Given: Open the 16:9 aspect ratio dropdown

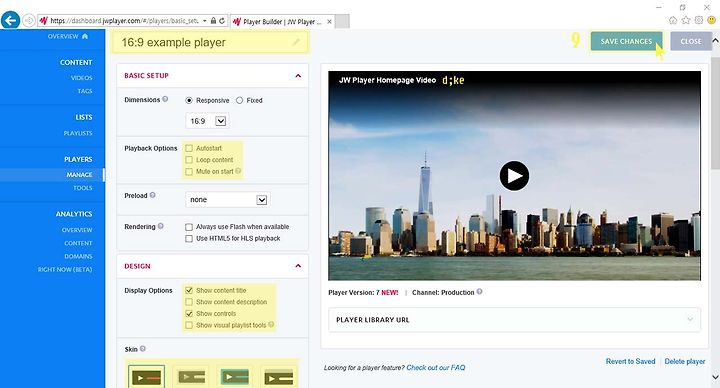Looking at the screenshot, I should (207, 121).
